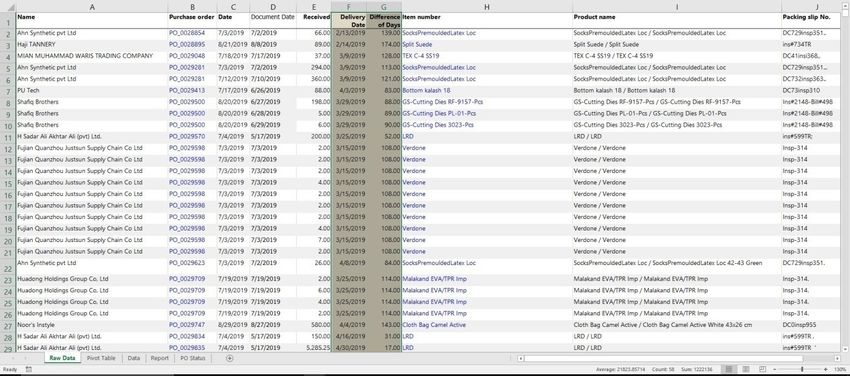850x376 pixels.
Task: Open the Data sheet tab
Action: coord(133,358)
